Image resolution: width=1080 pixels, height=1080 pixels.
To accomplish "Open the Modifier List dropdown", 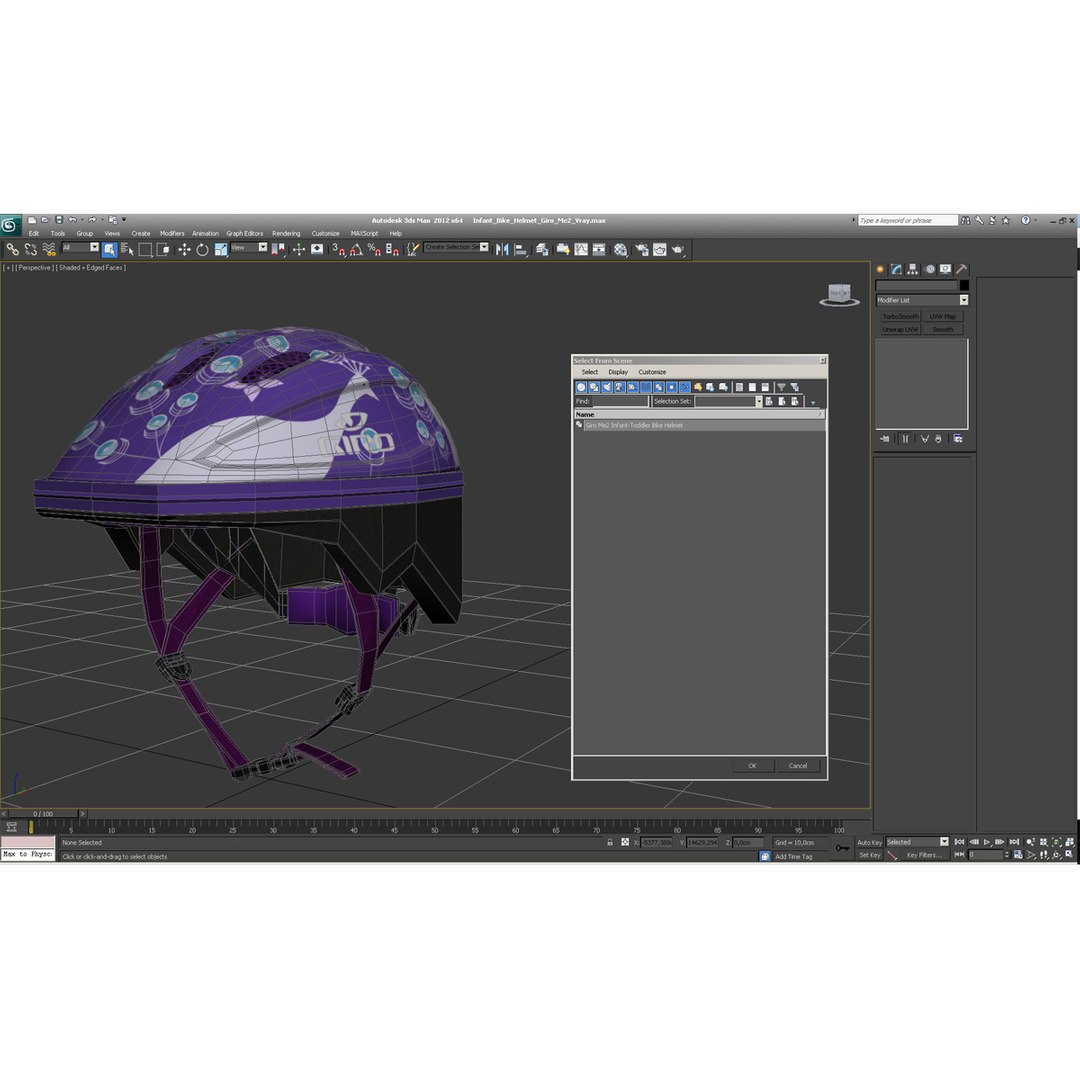I will tap(922, 300).
